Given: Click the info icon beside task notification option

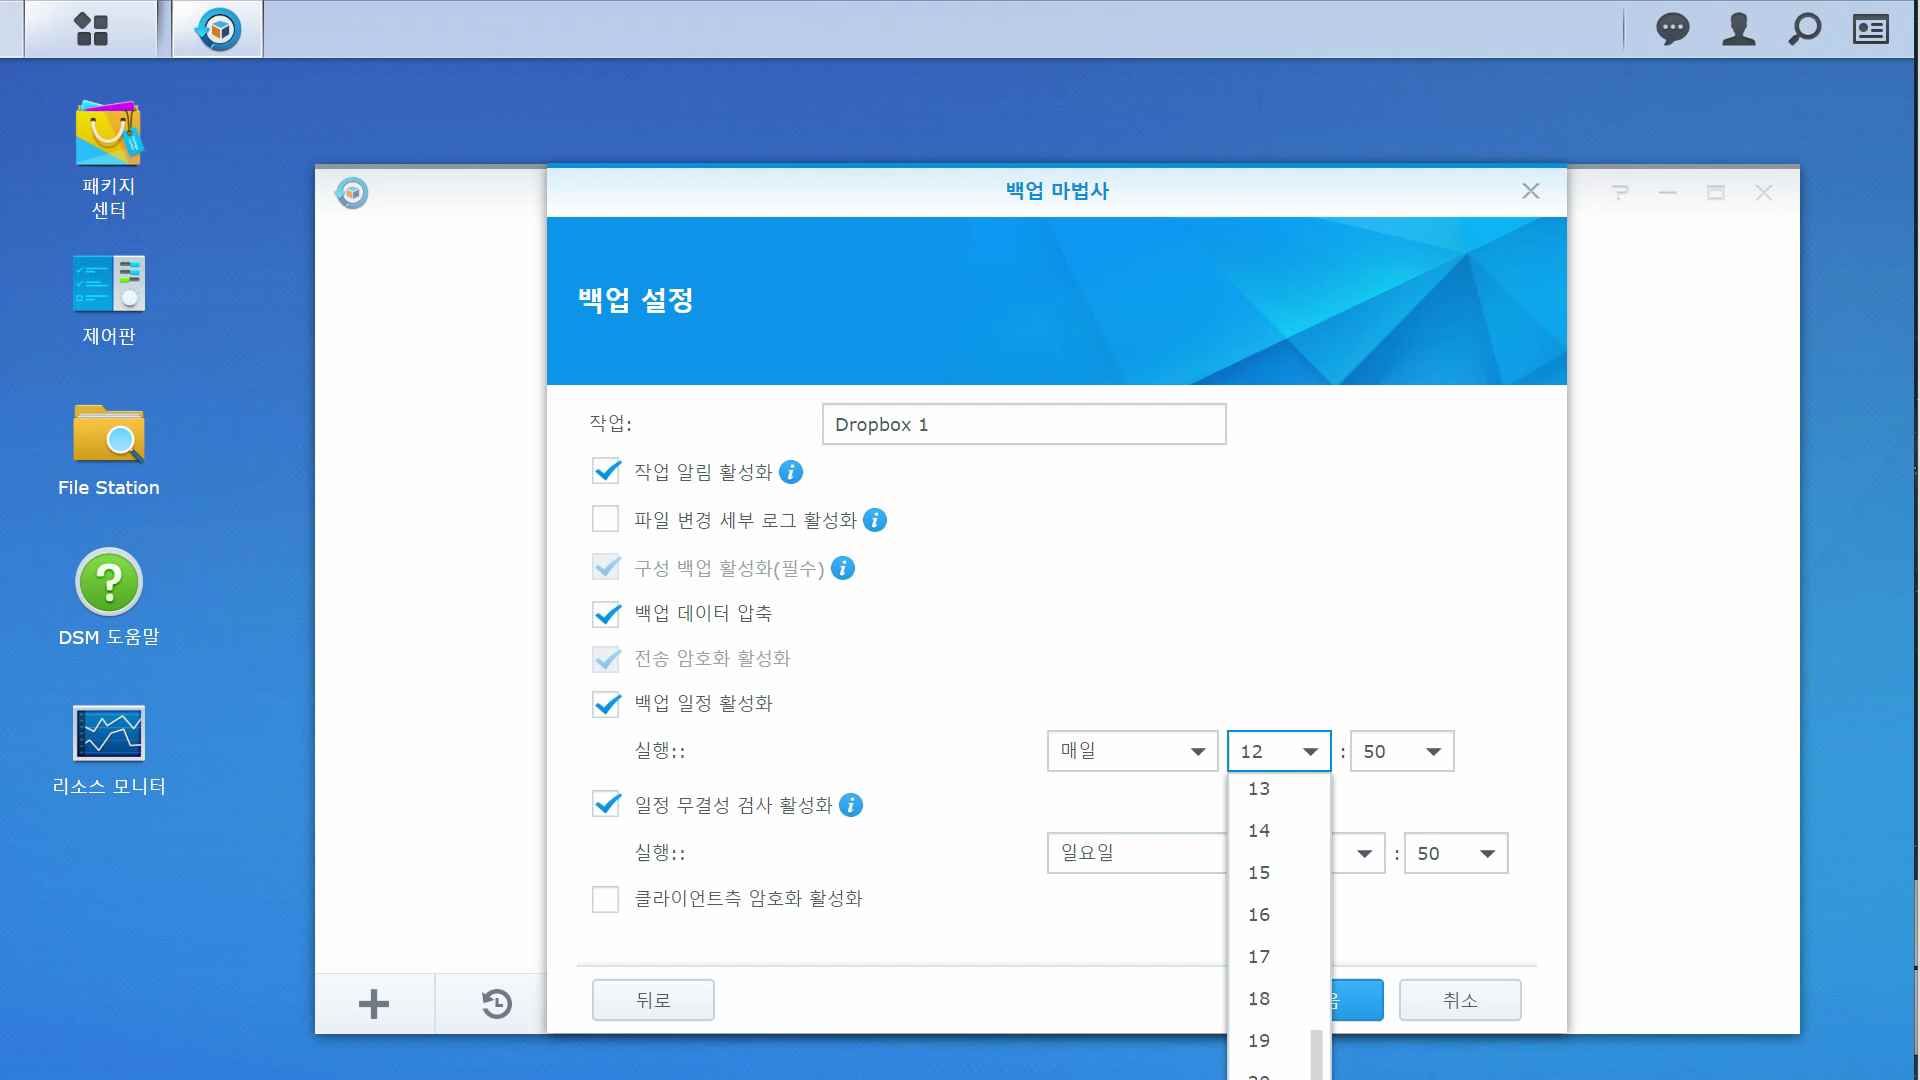Looking at the screenshot, I should point(791,472).
